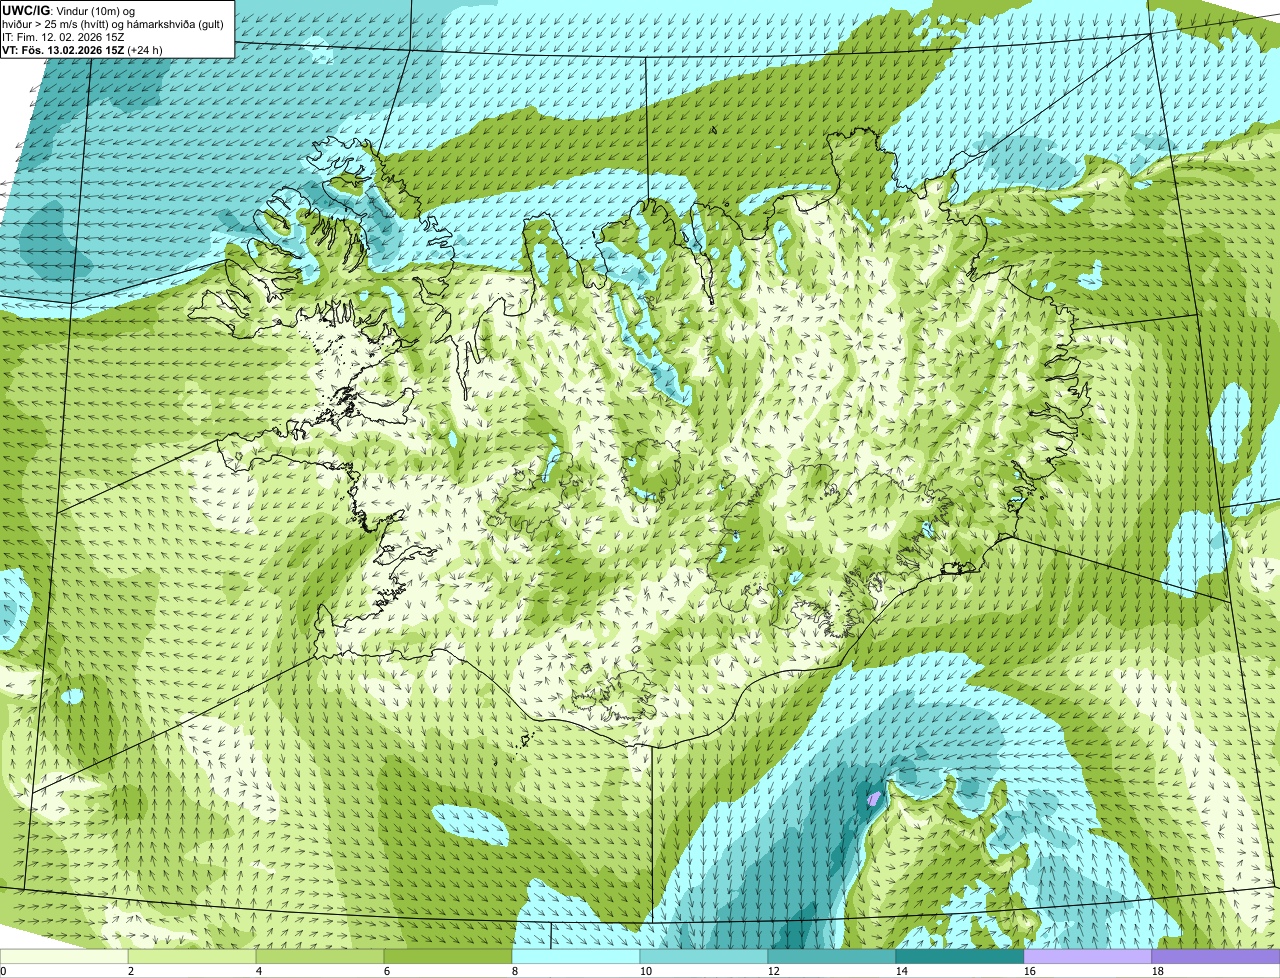Click the scale label "6"
Image resolution: width=1280 pixels, height=978 pixels.
[x=387, y=971]
